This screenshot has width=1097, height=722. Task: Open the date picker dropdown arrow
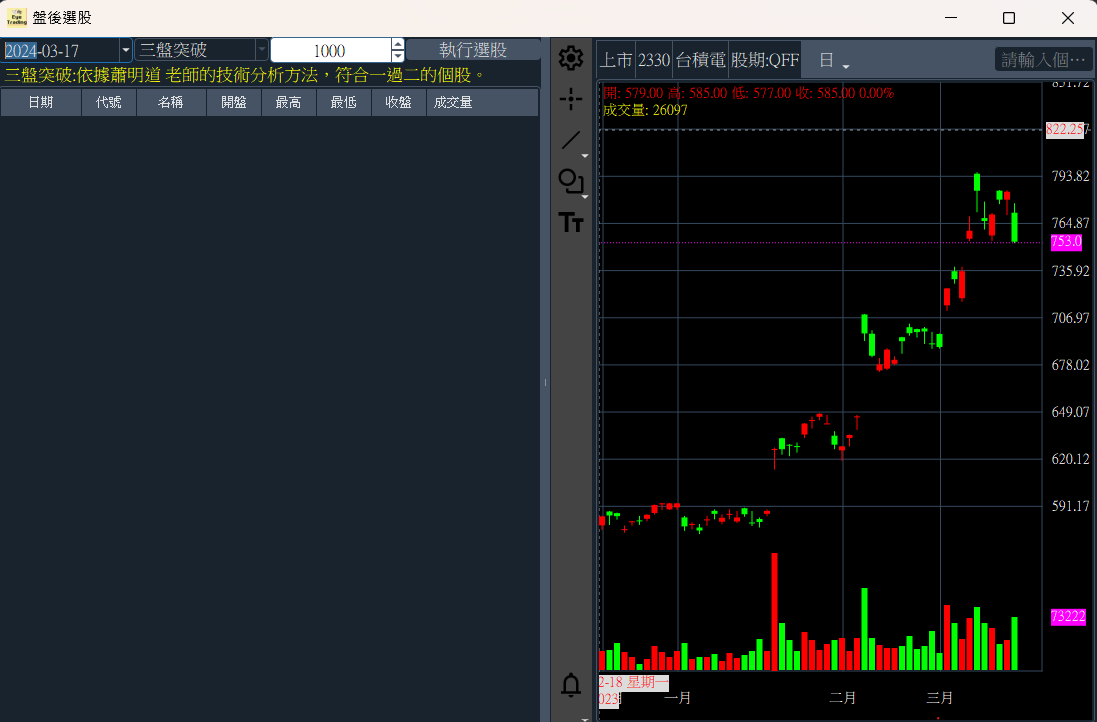click(125, 50)
